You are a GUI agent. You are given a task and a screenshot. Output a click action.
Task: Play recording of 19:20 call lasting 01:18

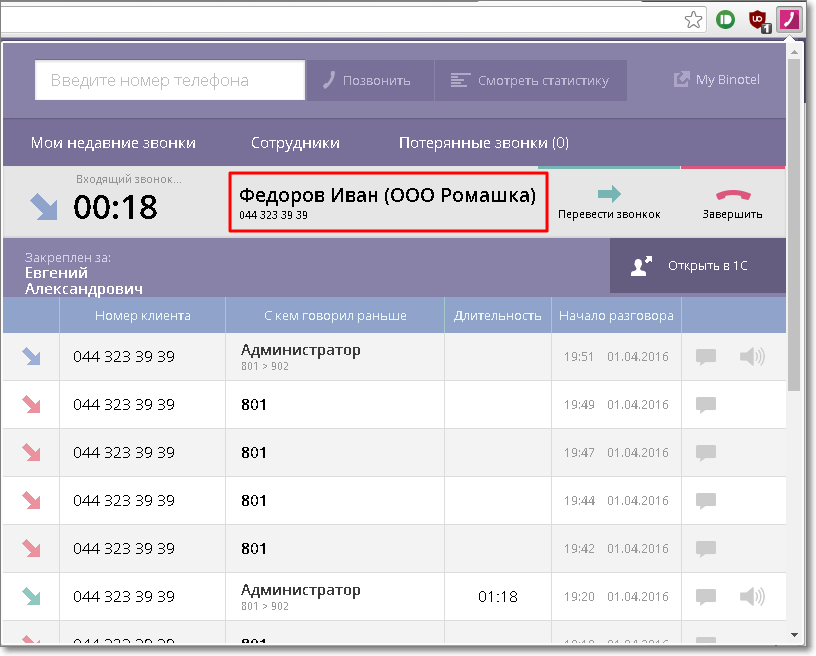pos(751,597)
